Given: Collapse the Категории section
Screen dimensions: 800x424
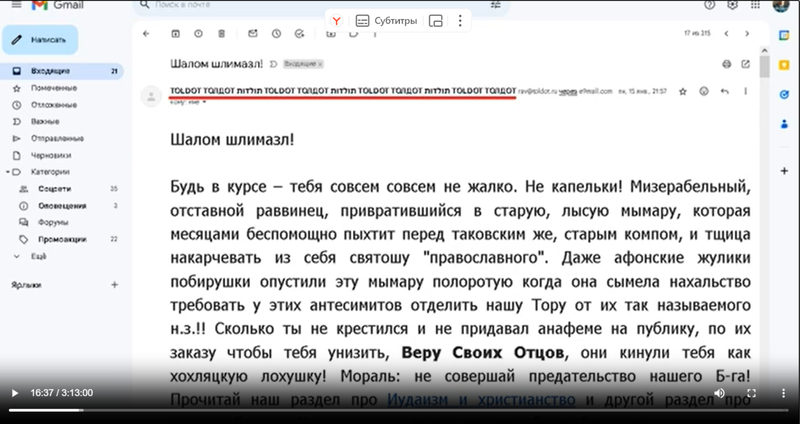Looking at the screenshot, I should tap(8, 172).
